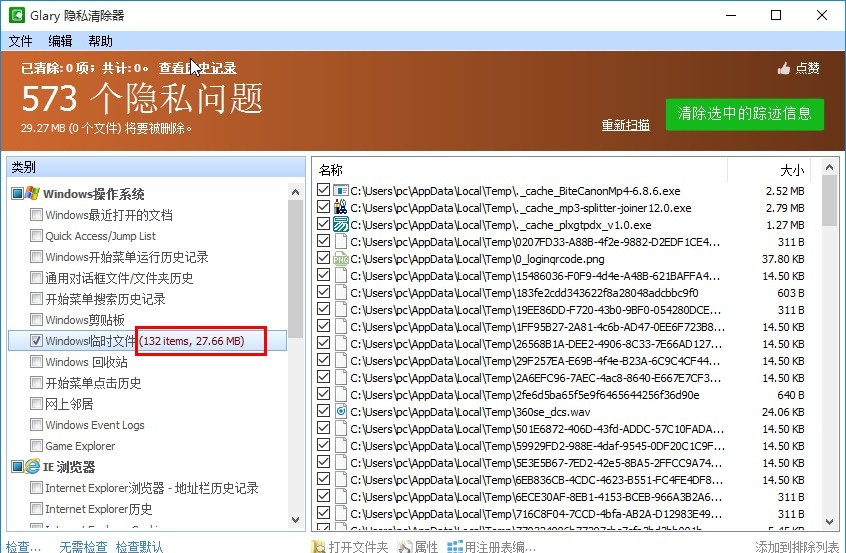The height and width of the screenshot is (553, 846).
Task: Click 清除选中的踪迹信息 green button
Action: click(x=745, y=114)
